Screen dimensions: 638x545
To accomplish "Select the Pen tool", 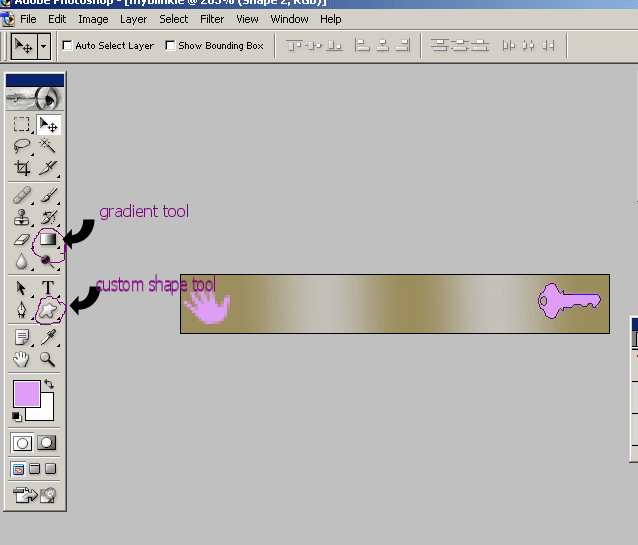I will click(22, 311).
